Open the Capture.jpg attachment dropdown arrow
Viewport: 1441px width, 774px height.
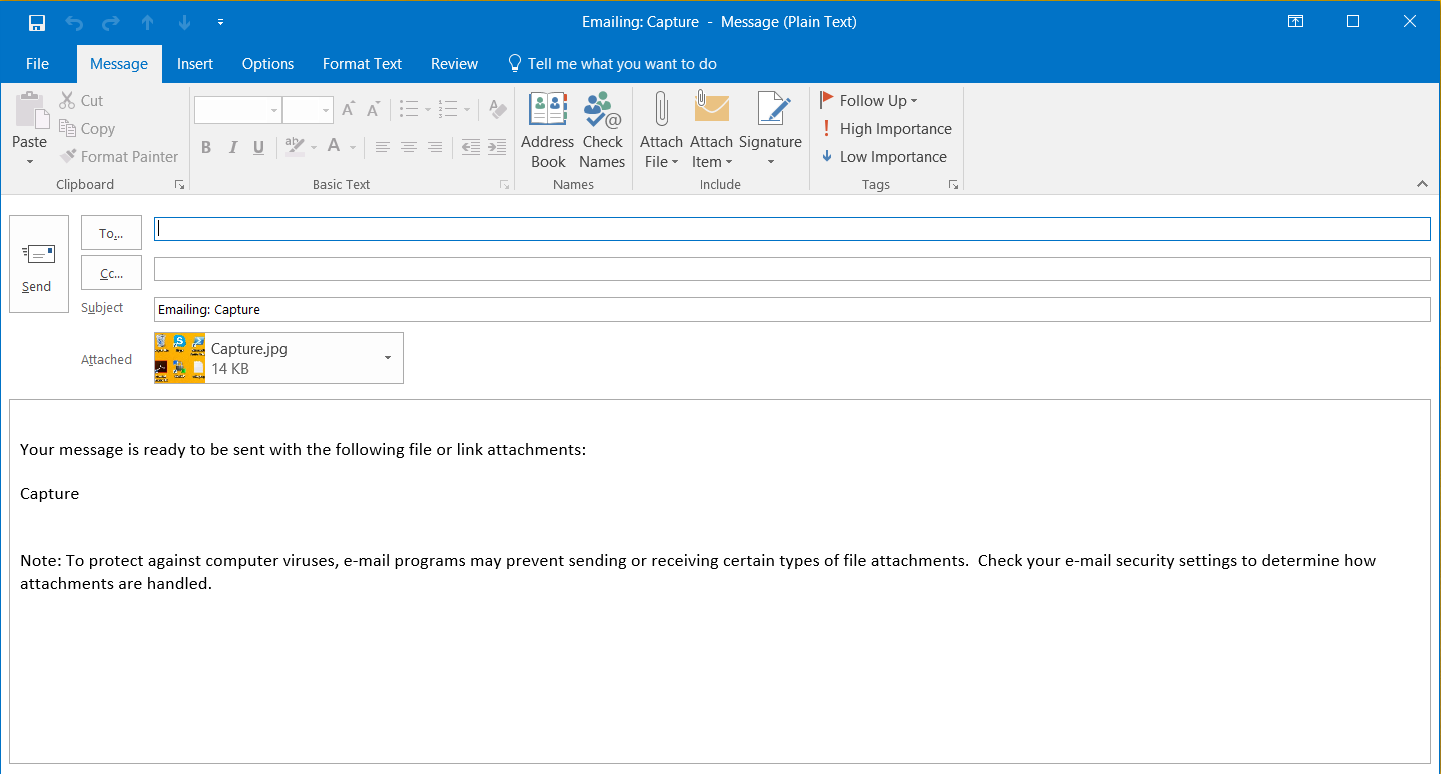pyautogui.click(x=388, y=358)
